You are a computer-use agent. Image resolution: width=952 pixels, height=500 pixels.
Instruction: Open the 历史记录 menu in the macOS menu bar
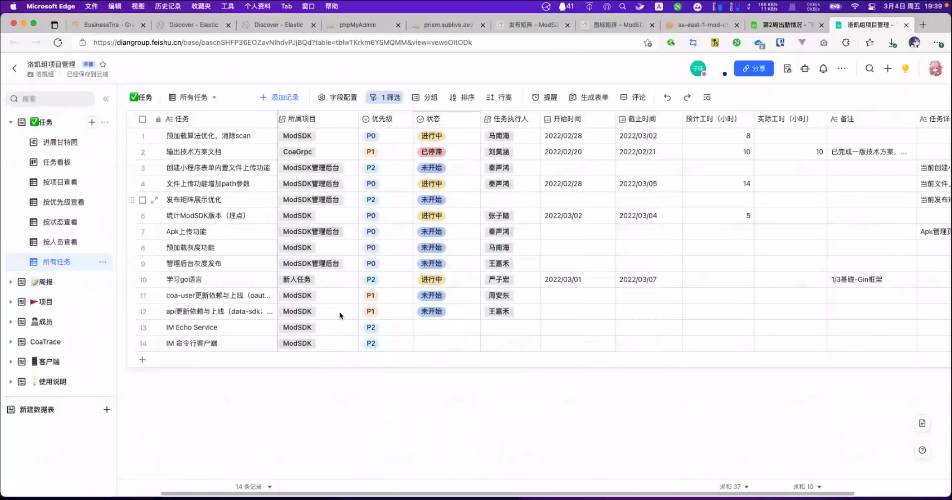(167, 6)
